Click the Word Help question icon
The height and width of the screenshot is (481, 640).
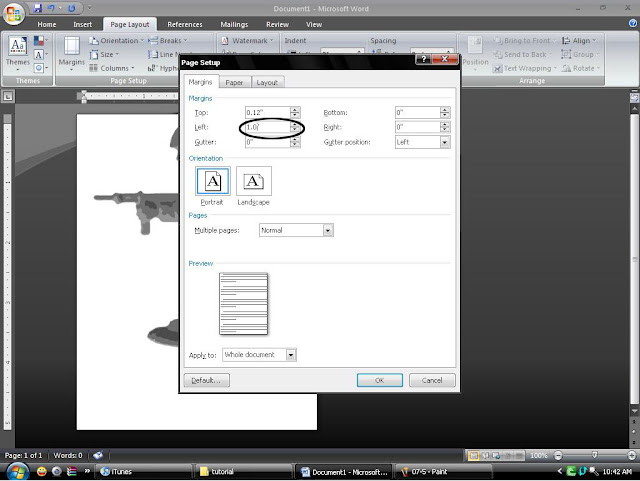633,24
